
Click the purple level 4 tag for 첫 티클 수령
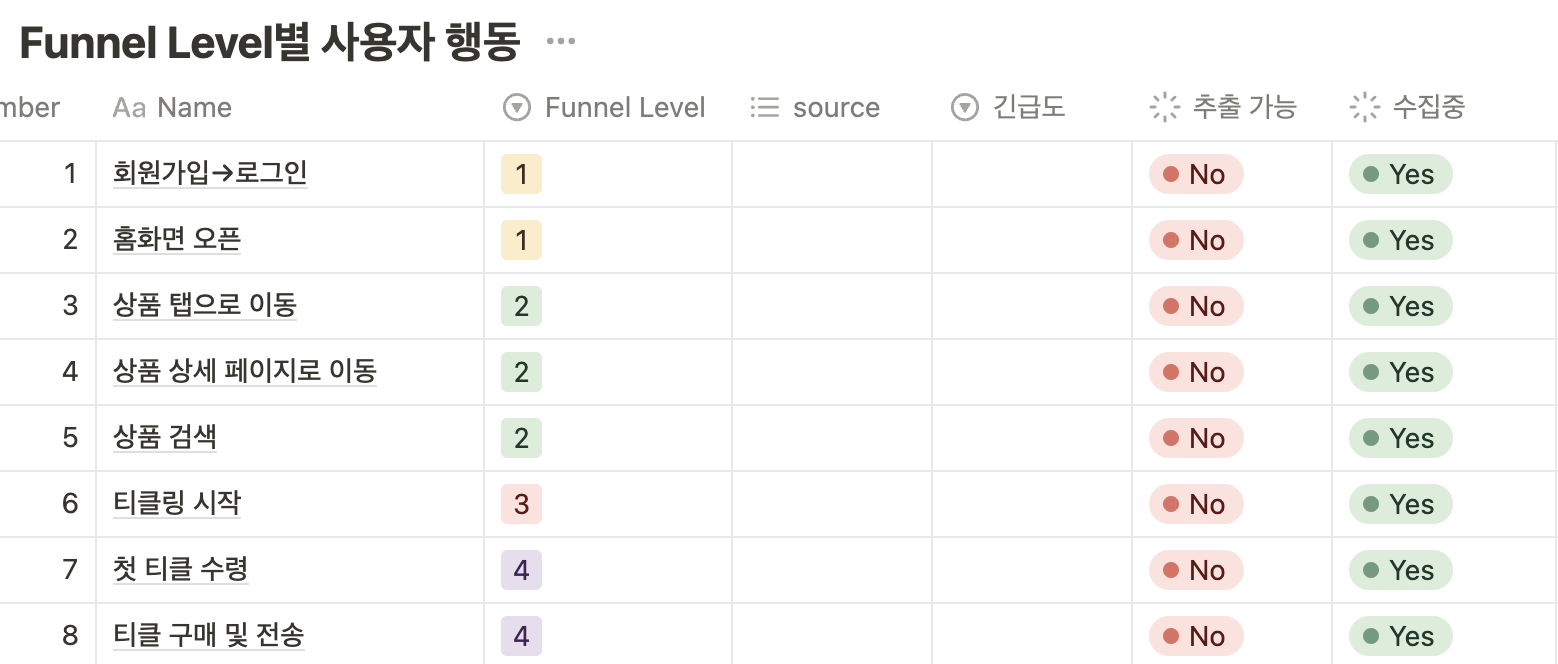pyautogui.click(x=521, y=570)
